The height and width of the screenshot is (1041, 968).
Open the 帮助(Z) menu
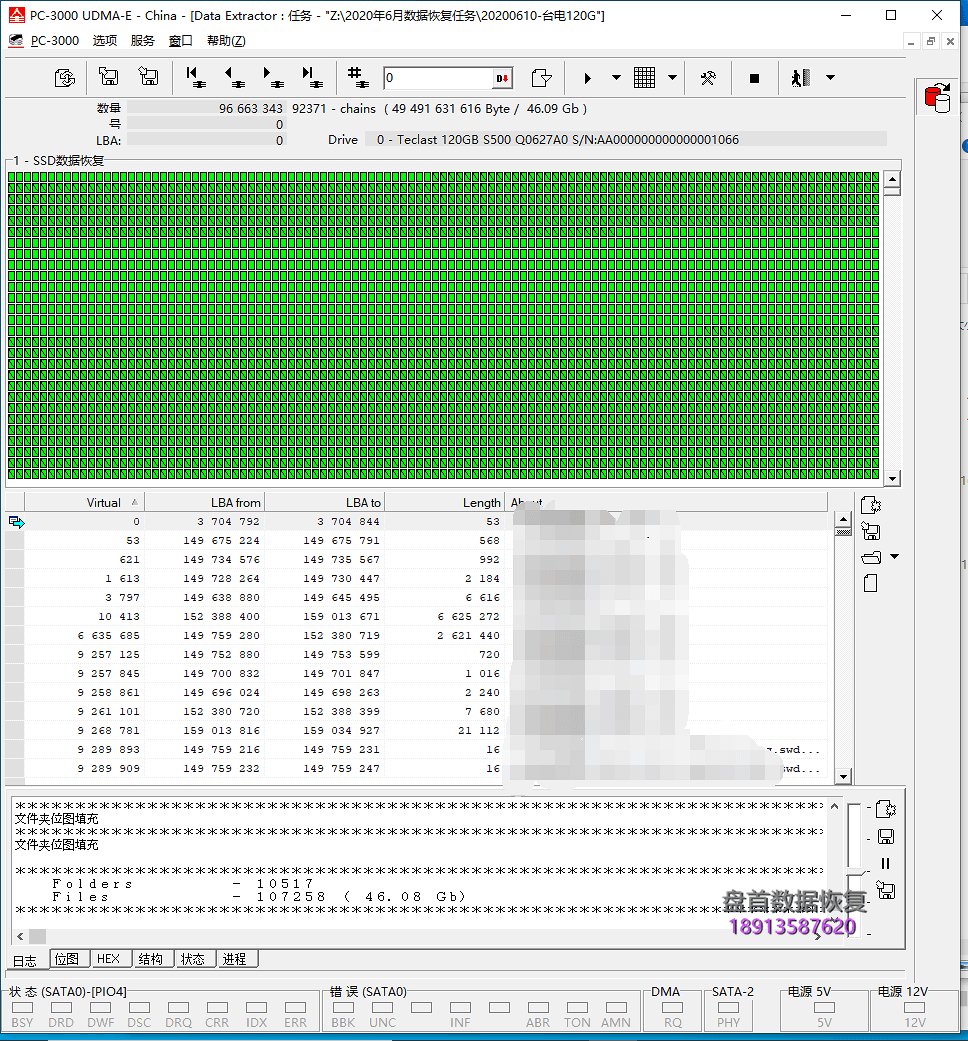[226, 40]
